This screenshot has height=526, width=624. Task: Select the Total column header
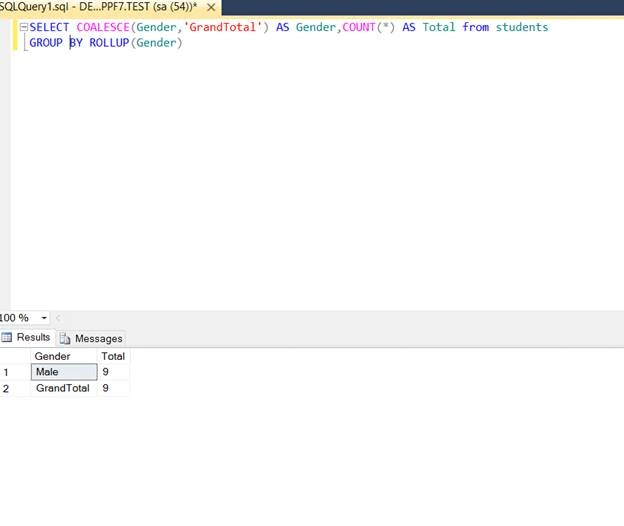coord(113,356)
